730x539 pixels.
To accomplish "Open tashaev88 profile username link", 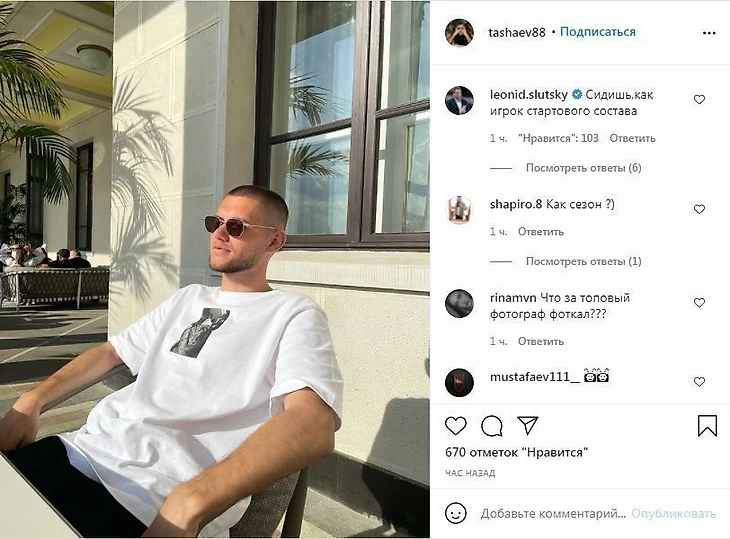I will 517,33.
